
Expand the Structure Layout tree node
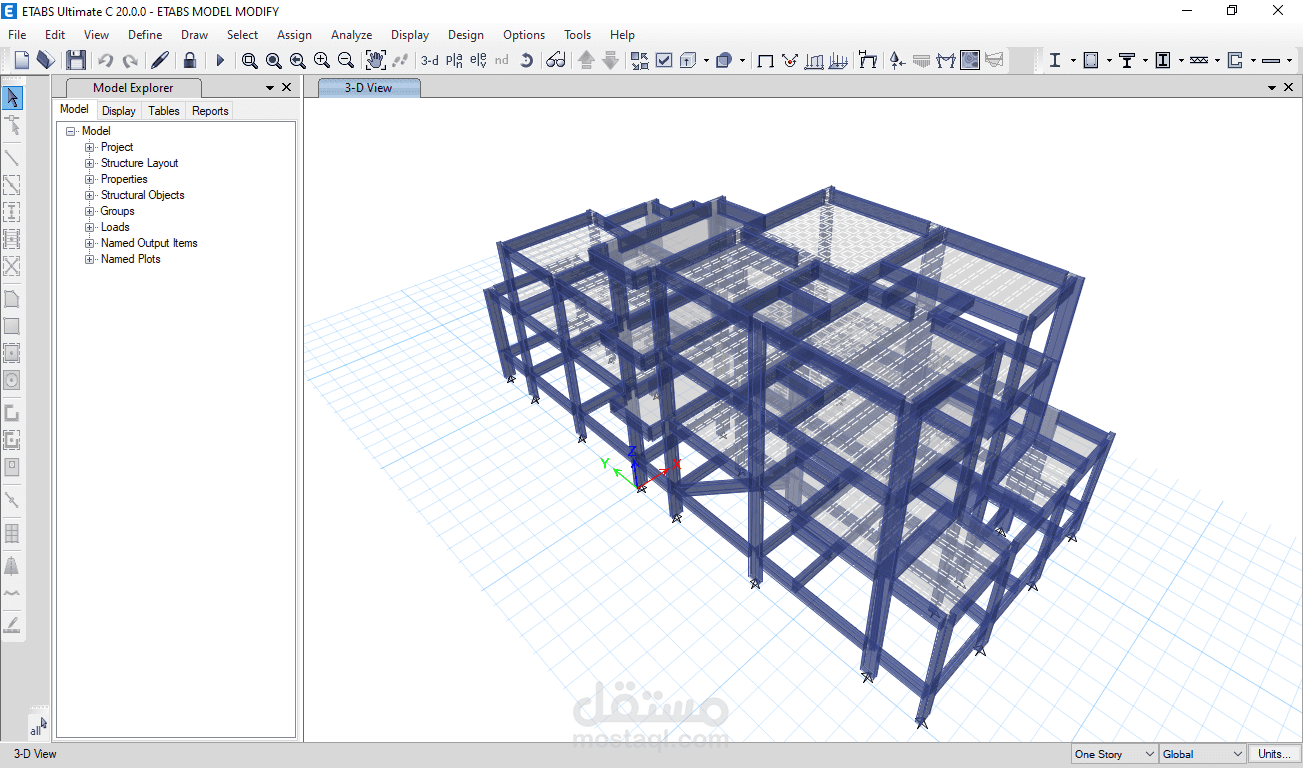tap(90, 163)
